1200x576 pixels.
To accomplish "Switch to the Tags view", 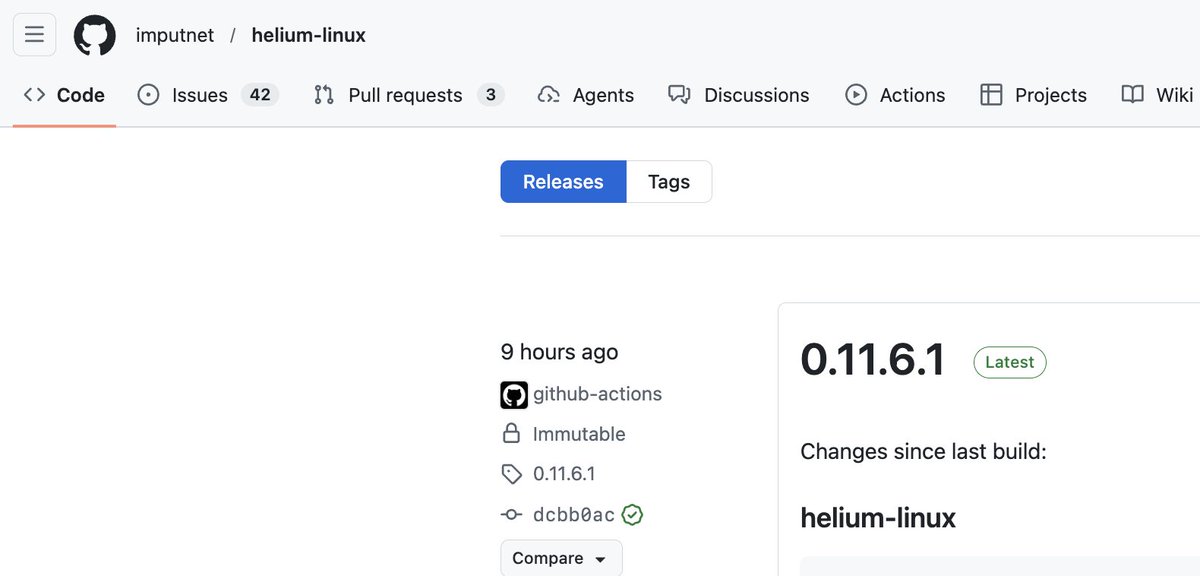I will tap(669, 182).
